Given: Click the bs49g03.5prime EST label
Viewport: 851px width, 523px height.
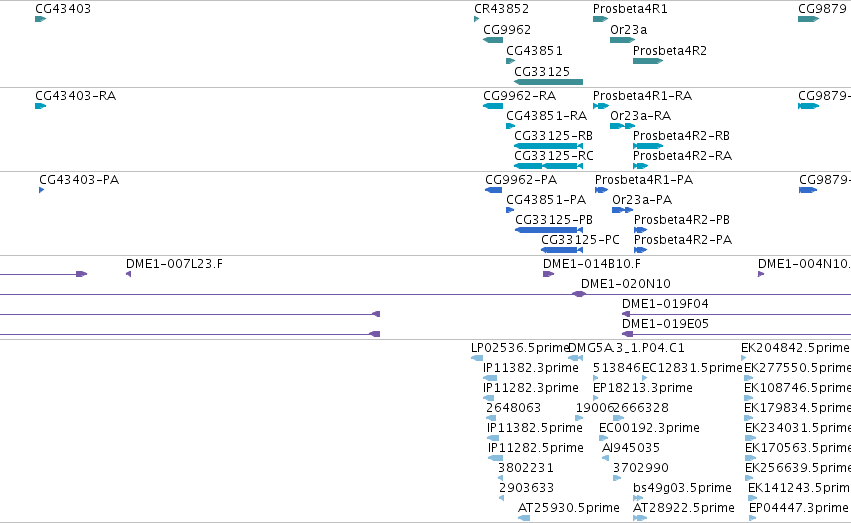Looking at the screenshot, I should [682, 488].
